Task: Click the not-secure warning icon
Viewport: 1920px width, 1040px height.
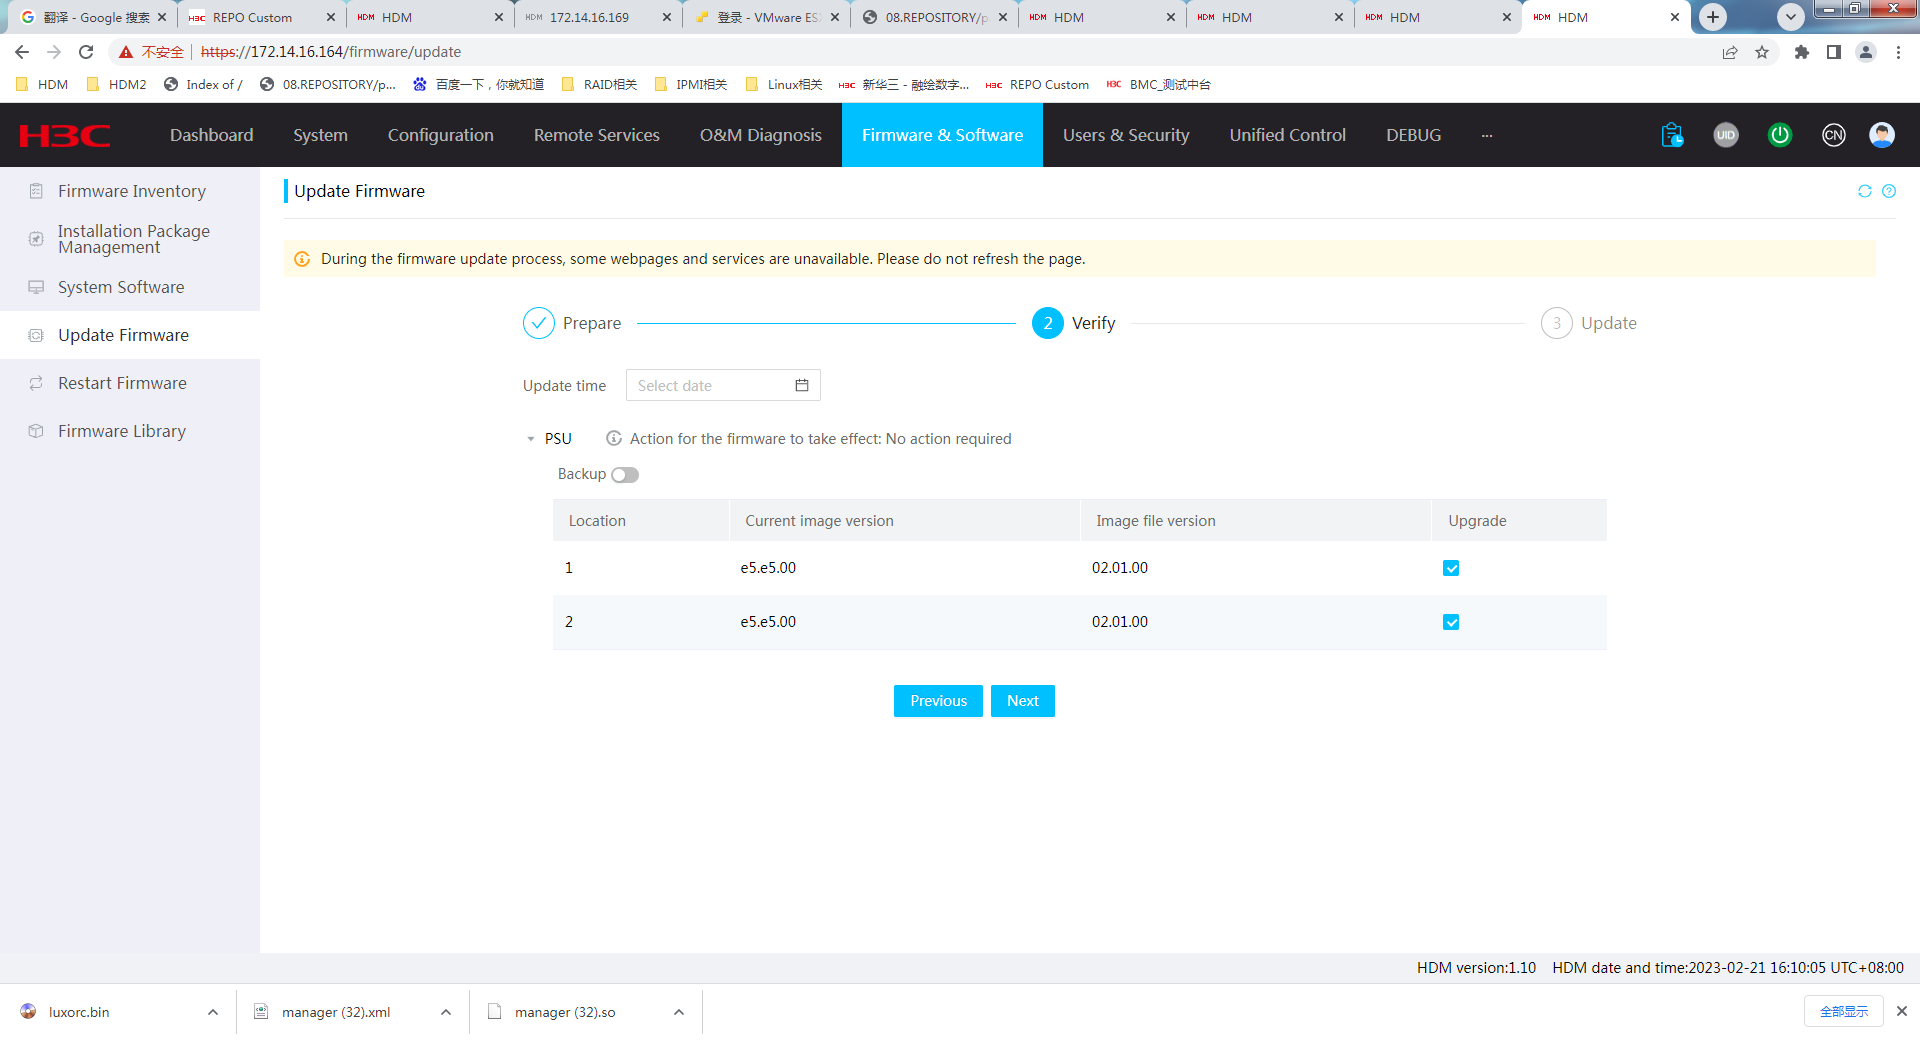Action: [x=126, y=52]
